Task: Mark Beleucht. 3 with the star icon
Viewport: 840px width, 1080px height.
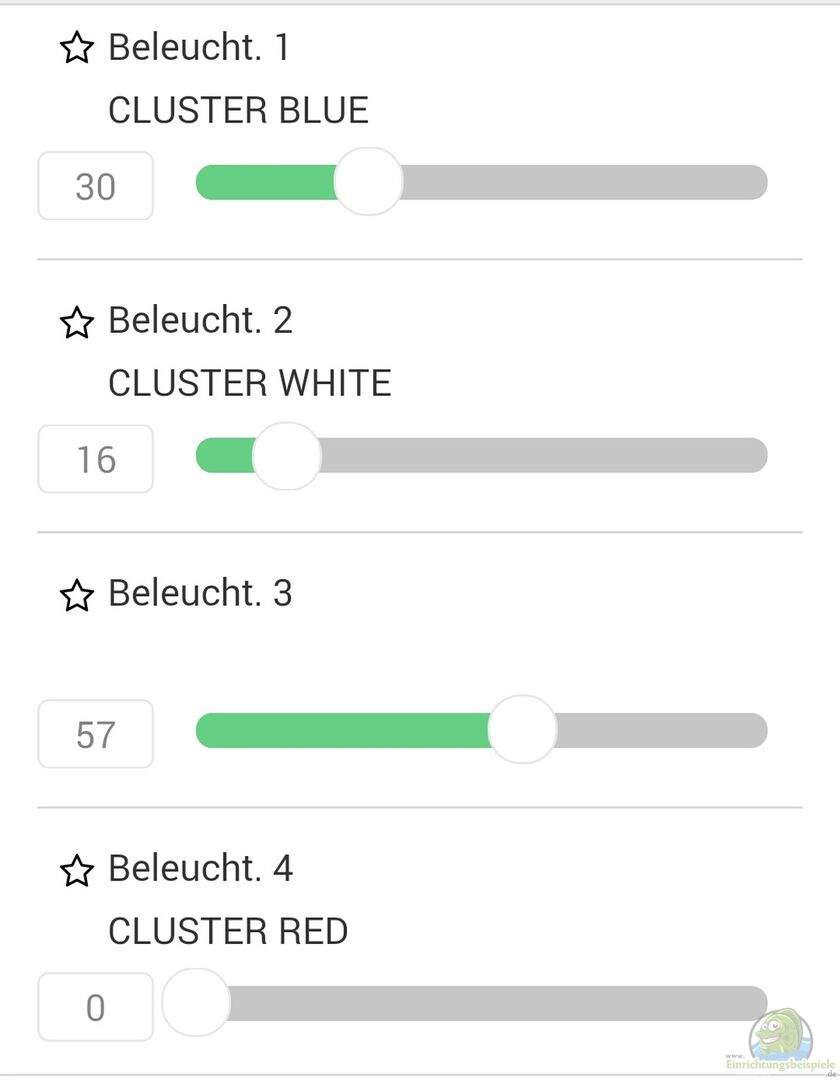Action: point(77,595)
